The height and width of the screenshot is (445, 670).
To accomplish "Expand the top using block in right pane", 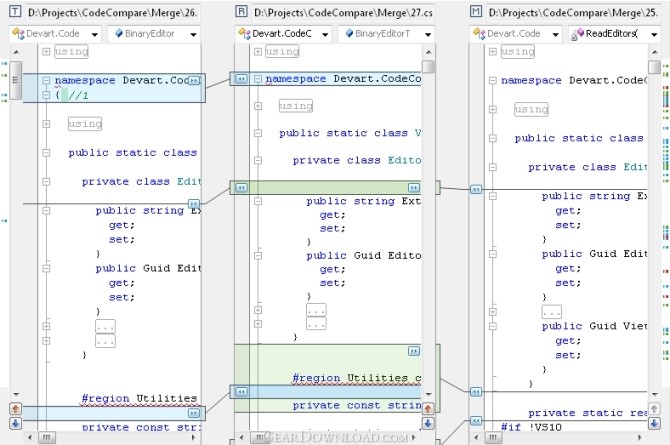I will click(x=493, y=52).
